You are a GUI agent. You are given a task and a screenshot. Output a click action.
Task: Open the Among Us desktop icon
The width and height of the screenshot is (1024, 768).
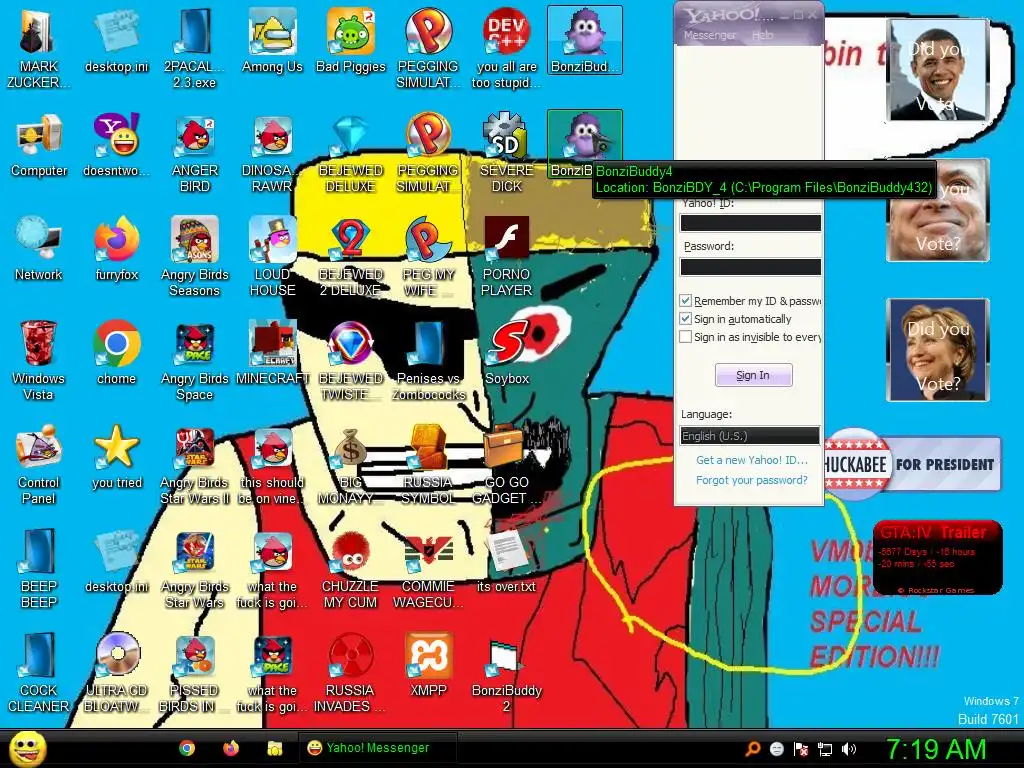[x=272, y=40]
